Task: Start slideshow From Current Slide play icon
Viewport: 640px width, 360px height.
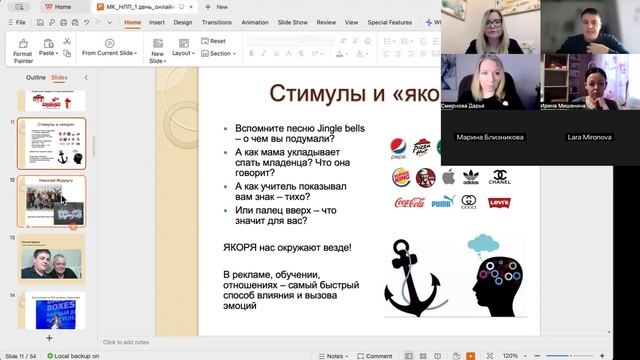Action: 109,43
